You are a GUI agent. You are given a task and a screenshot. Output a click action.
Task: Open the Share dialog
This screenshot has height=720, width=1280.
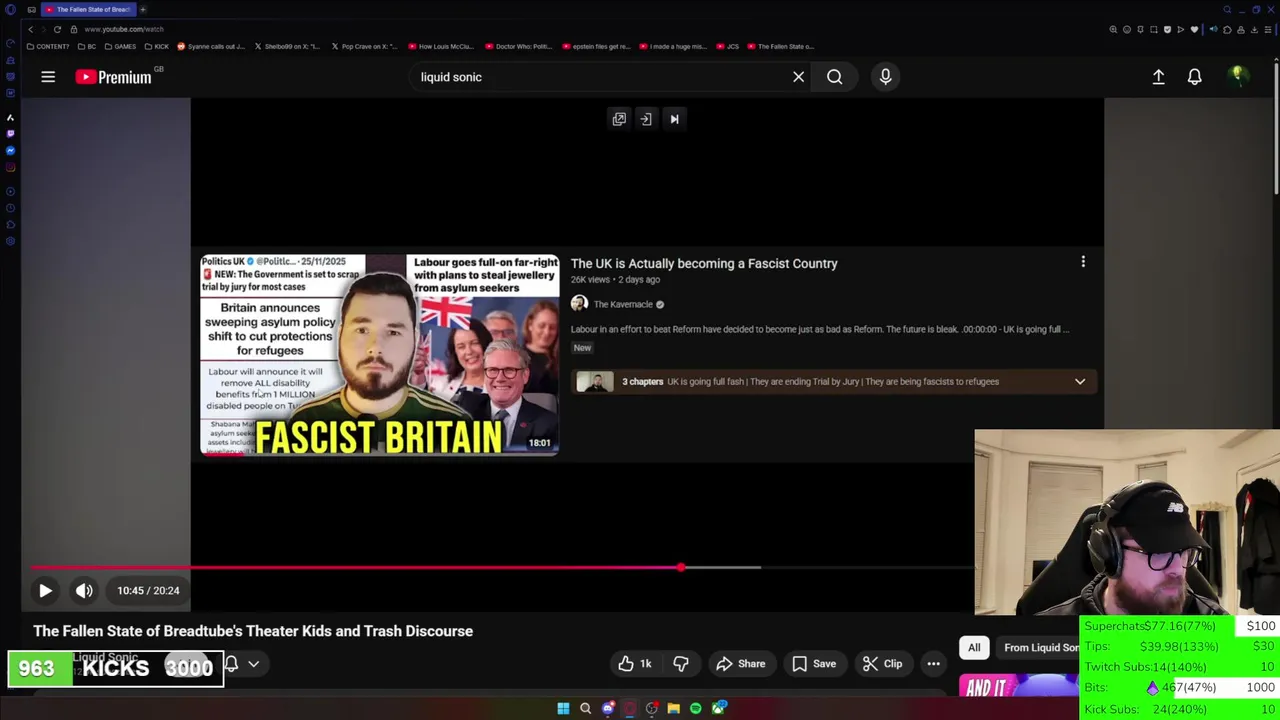[x=740, y=664]
